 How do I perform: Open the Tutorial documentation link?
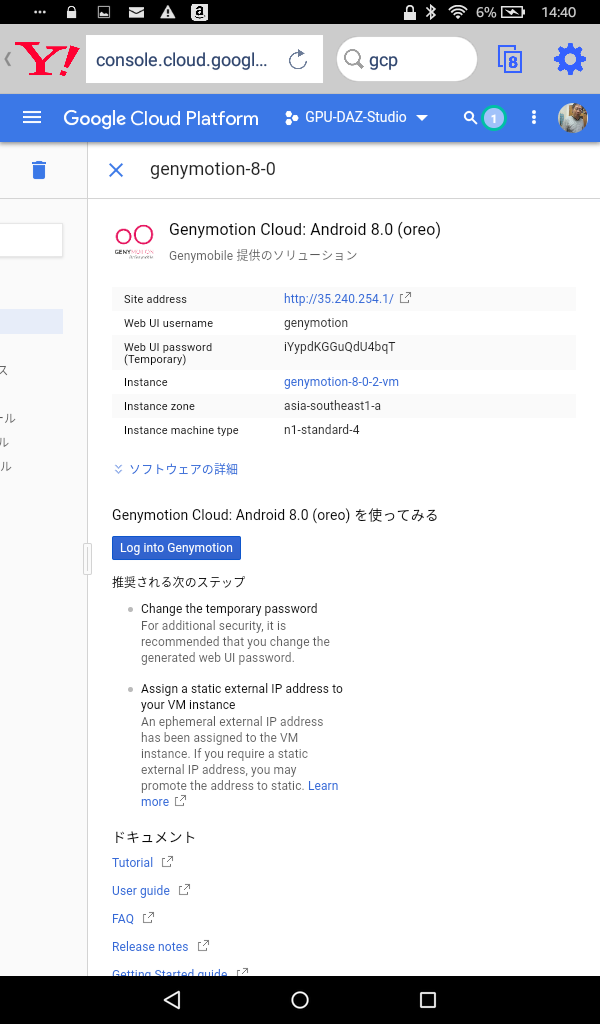pos(133,863)
